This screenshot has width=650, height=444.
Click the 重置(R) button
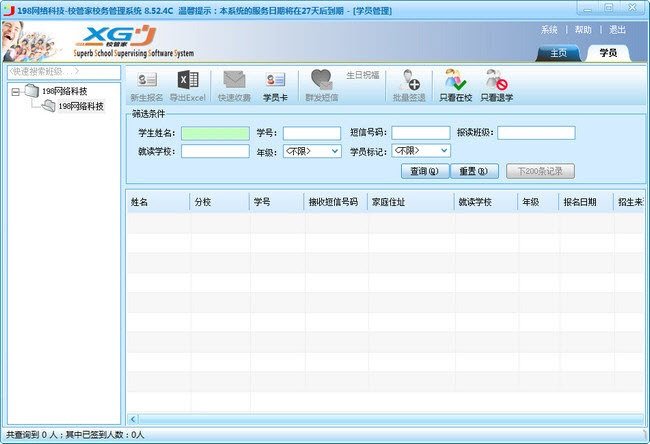474,171
